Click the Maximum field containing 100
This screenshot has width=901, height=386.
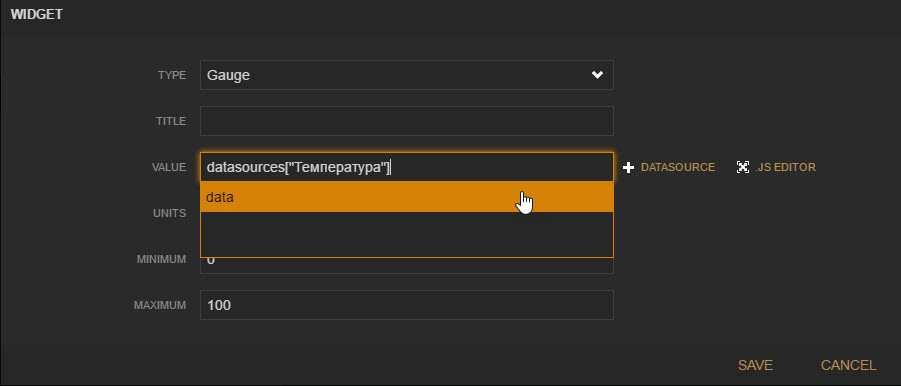coord(406,305)
